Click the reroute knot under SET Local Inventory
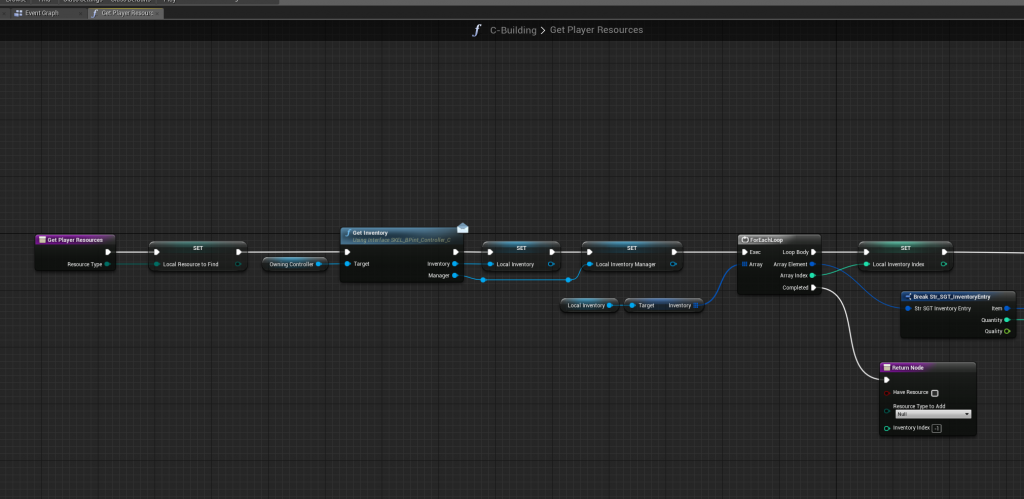This screenshot has height=499, width=1024. (x=483, y=280)
